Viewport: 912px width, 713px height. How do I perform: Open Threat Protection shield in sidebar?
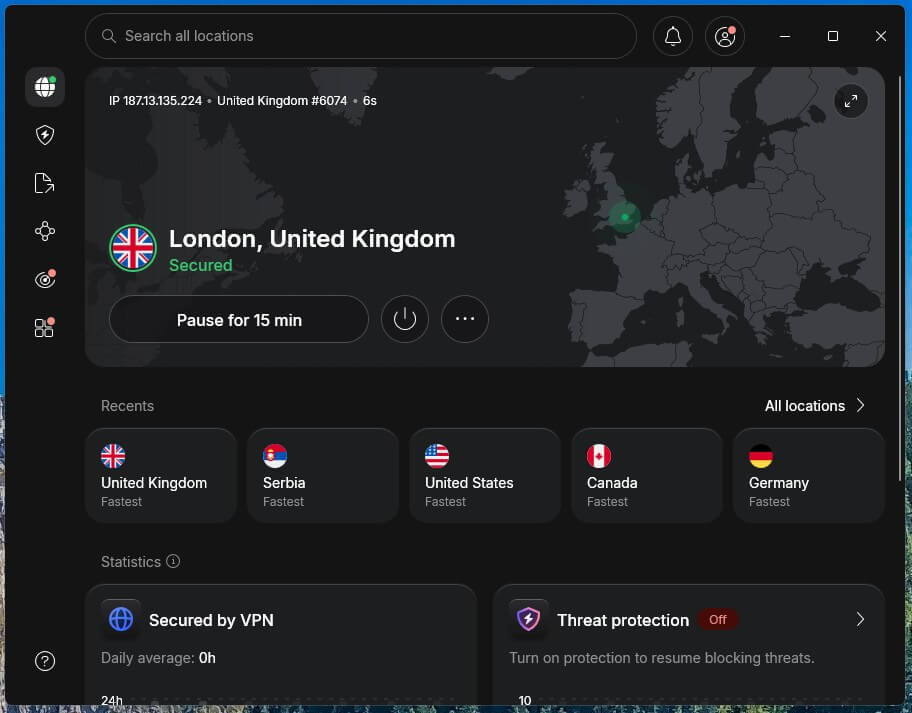tap(45, 135)
